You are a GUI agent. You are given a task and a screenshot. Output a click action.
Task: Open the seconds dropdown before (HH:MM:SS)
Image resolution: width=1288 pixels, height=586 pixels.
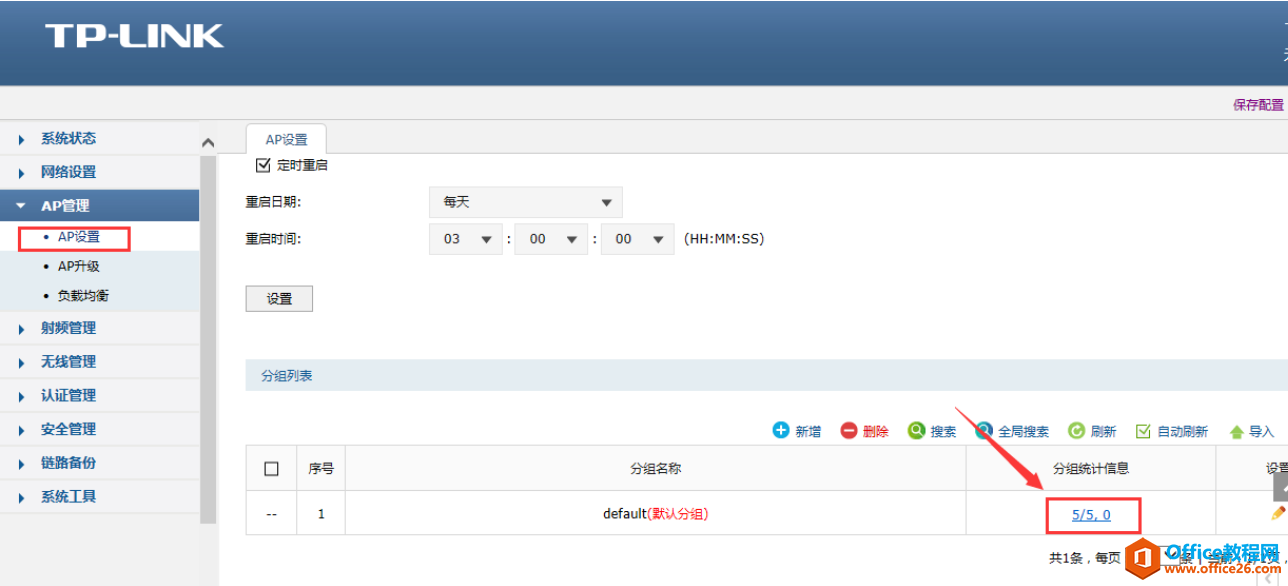[x=638, y=239]
